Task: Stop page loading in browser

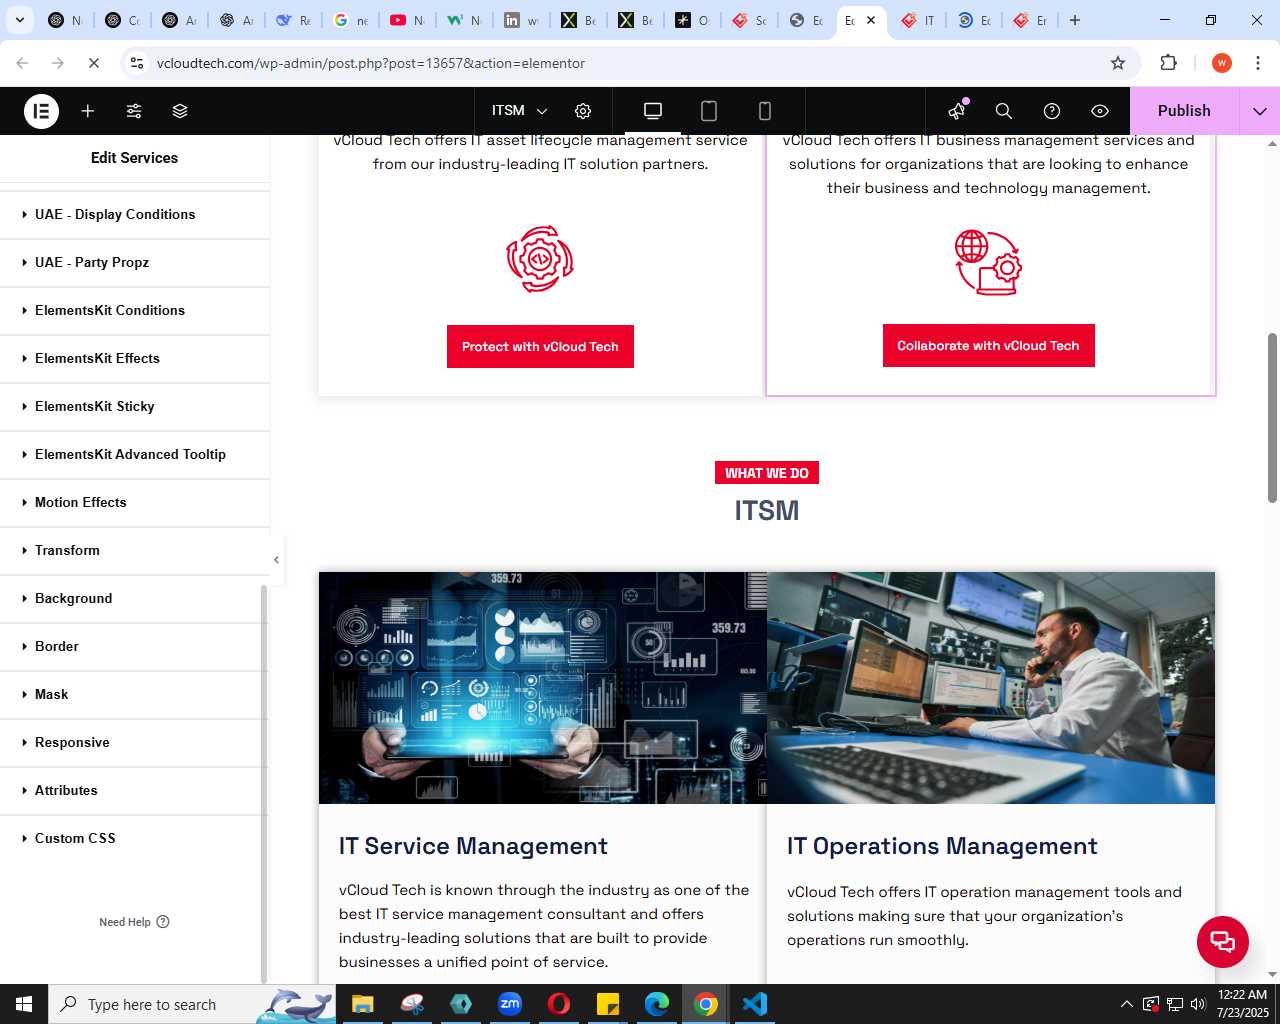Action: click(x=93, y=63)
